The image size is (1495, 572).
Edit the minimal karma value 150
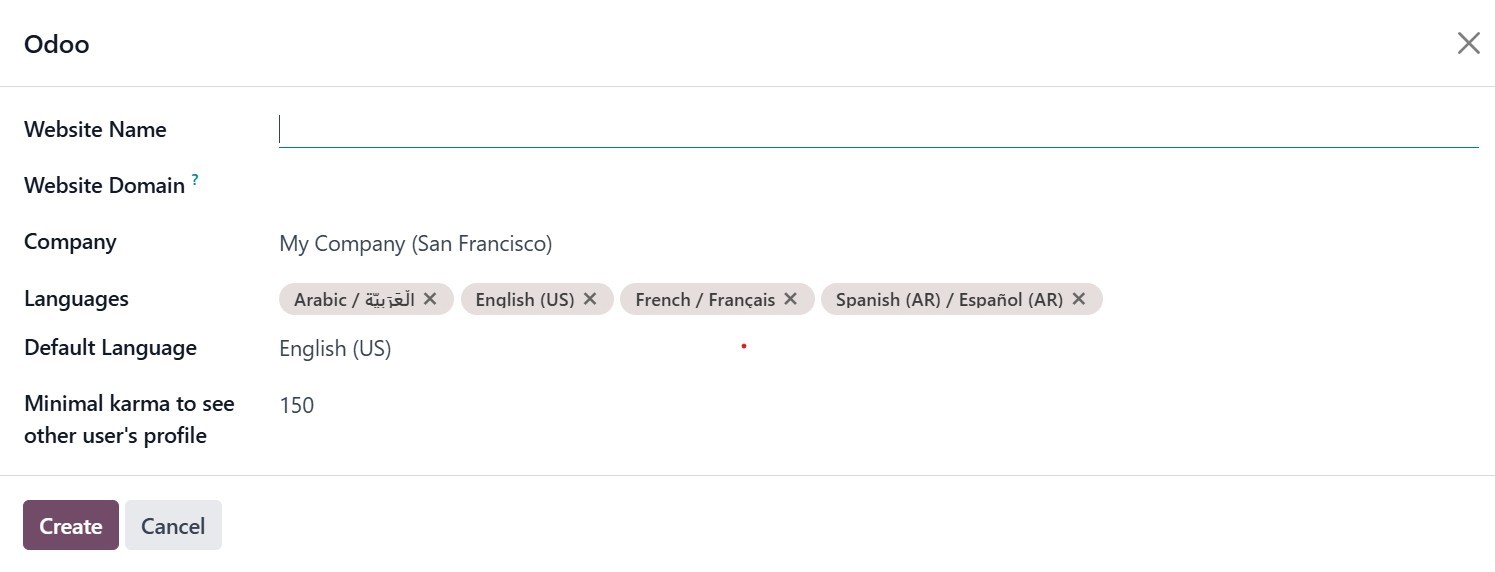pos(297,405)
